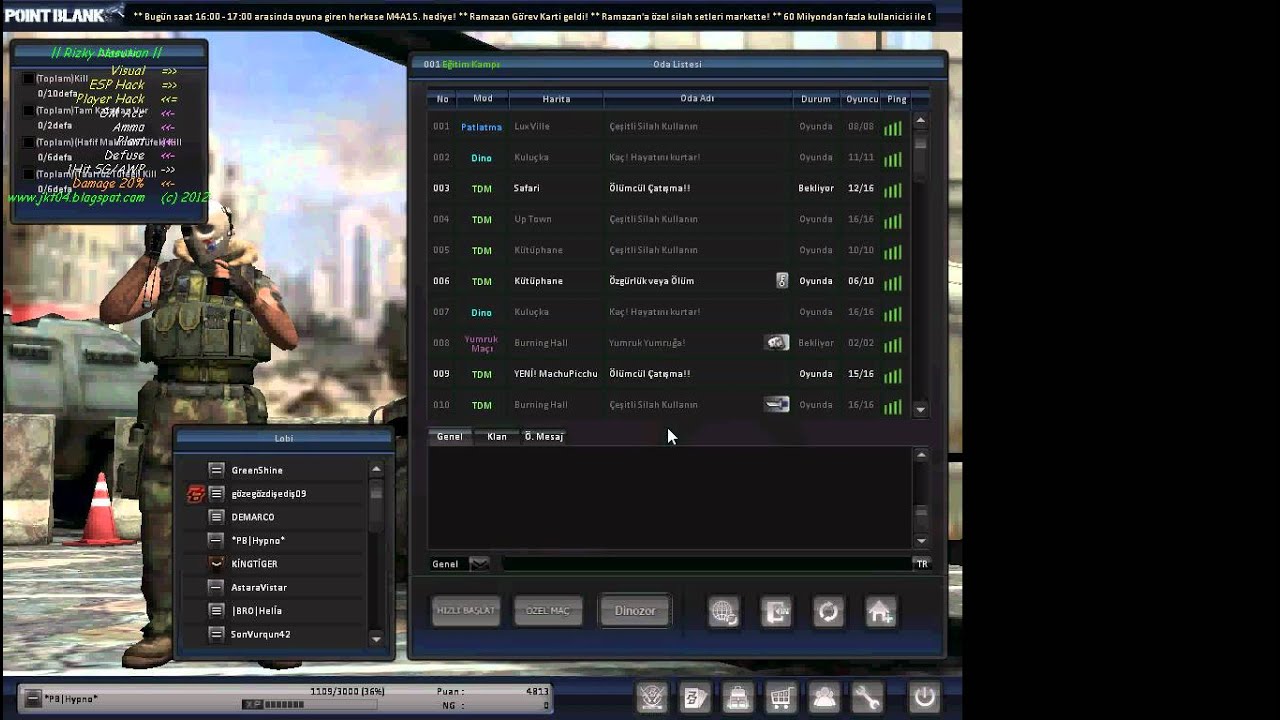Click the ÖZEL MAÇ button
The image size is (1280, 720).
548,611
